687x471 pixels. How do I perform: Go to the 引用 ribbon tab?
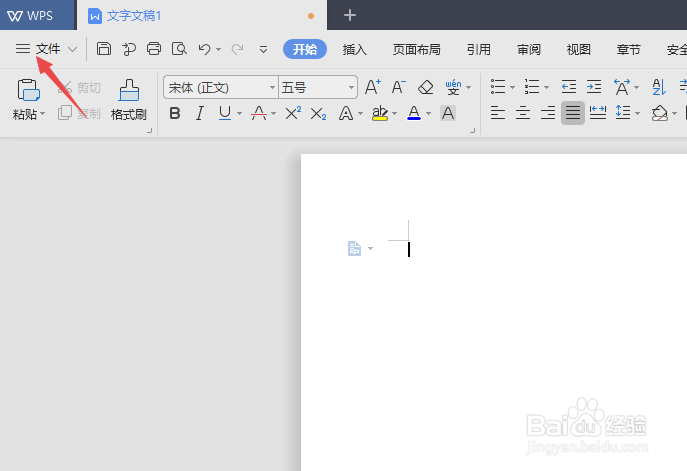(x=478, y=50)
